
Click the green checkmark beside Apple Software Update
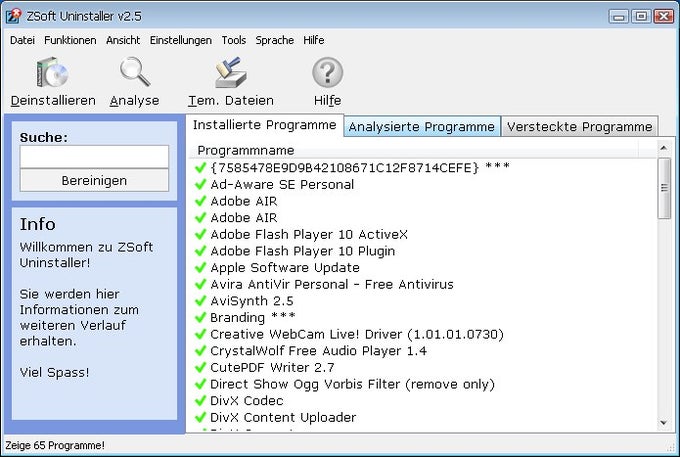click(x=200, y=268)
